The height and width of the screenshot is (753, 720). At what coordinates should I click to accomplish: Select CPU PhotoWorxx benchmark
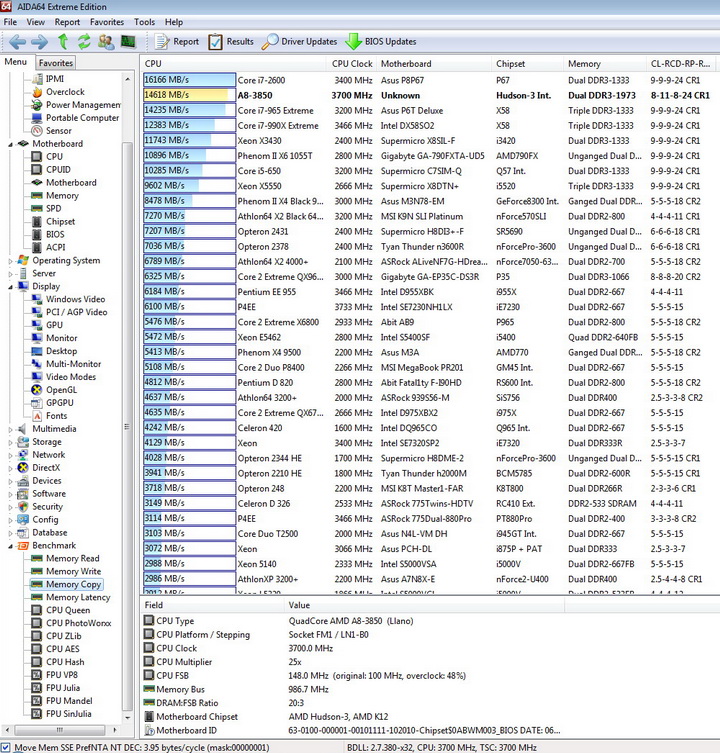click(x=72, y=623)
